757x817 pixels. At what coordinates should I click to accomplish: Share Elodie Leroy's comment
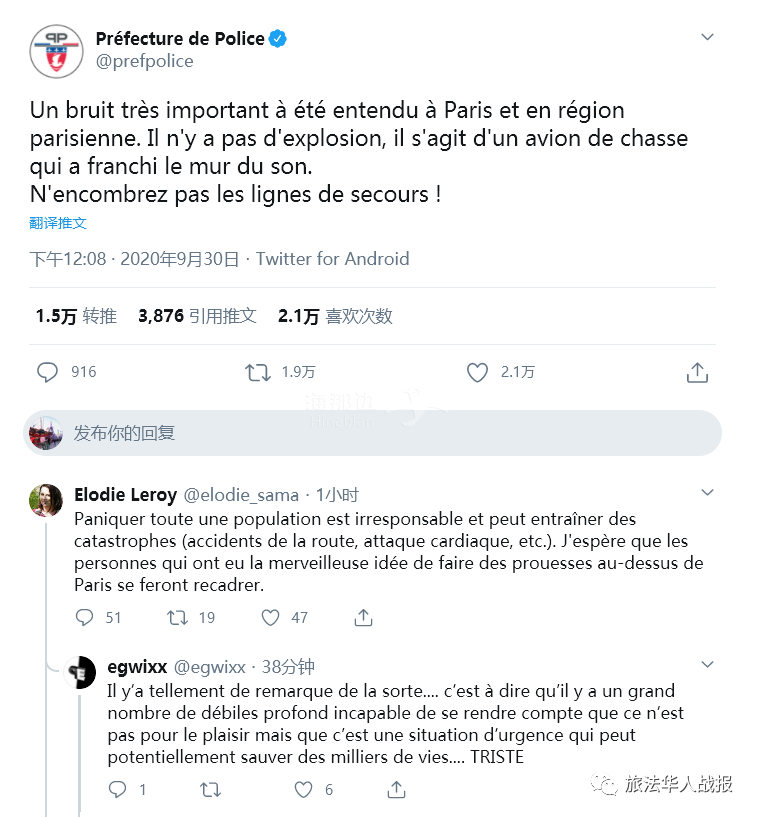(363, 617)
